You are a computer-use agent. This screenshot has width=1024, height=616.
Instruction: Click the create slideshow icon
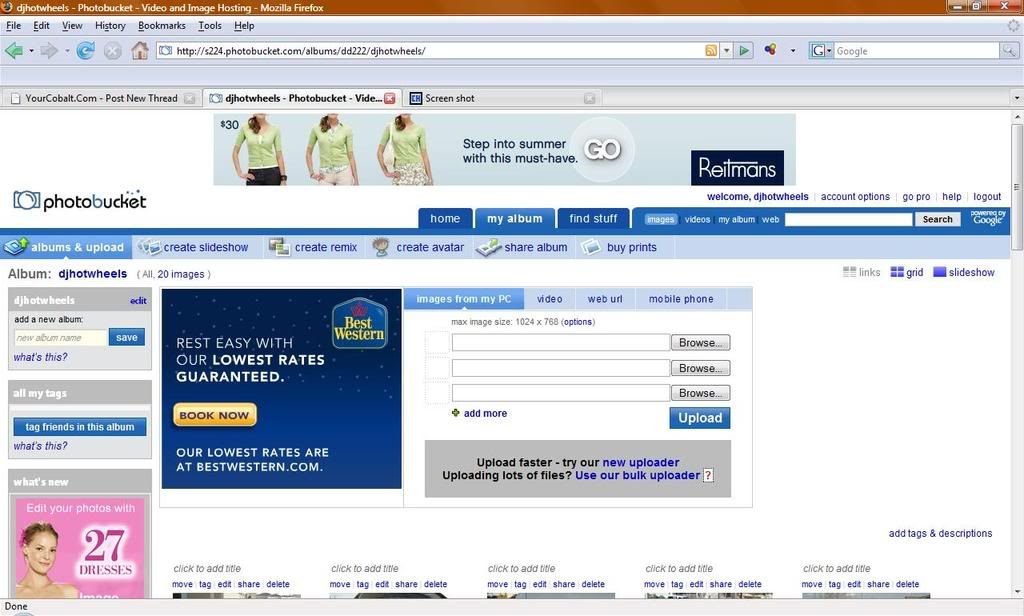click(x=149, y=247)
